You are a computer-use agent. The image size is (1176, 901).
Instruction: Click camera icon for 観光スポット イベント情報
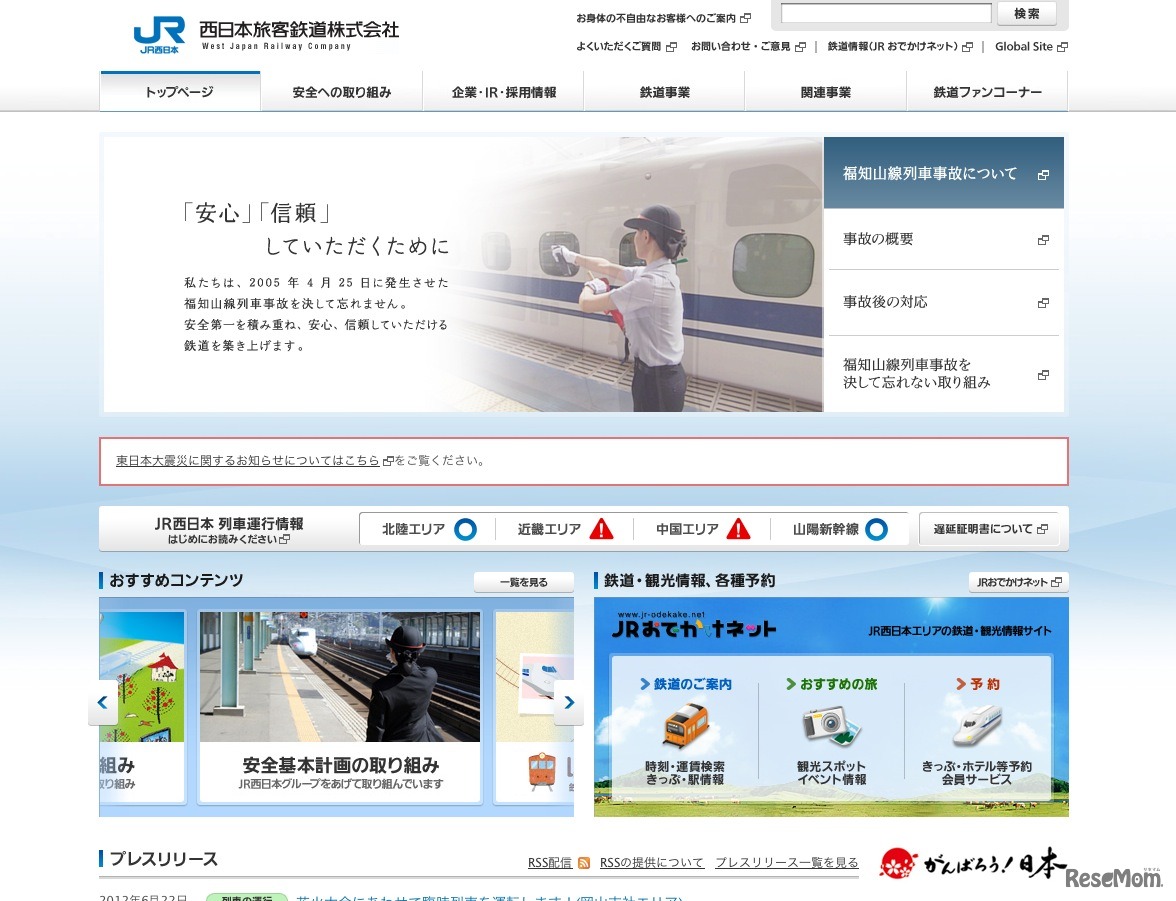tap(831, 725)
